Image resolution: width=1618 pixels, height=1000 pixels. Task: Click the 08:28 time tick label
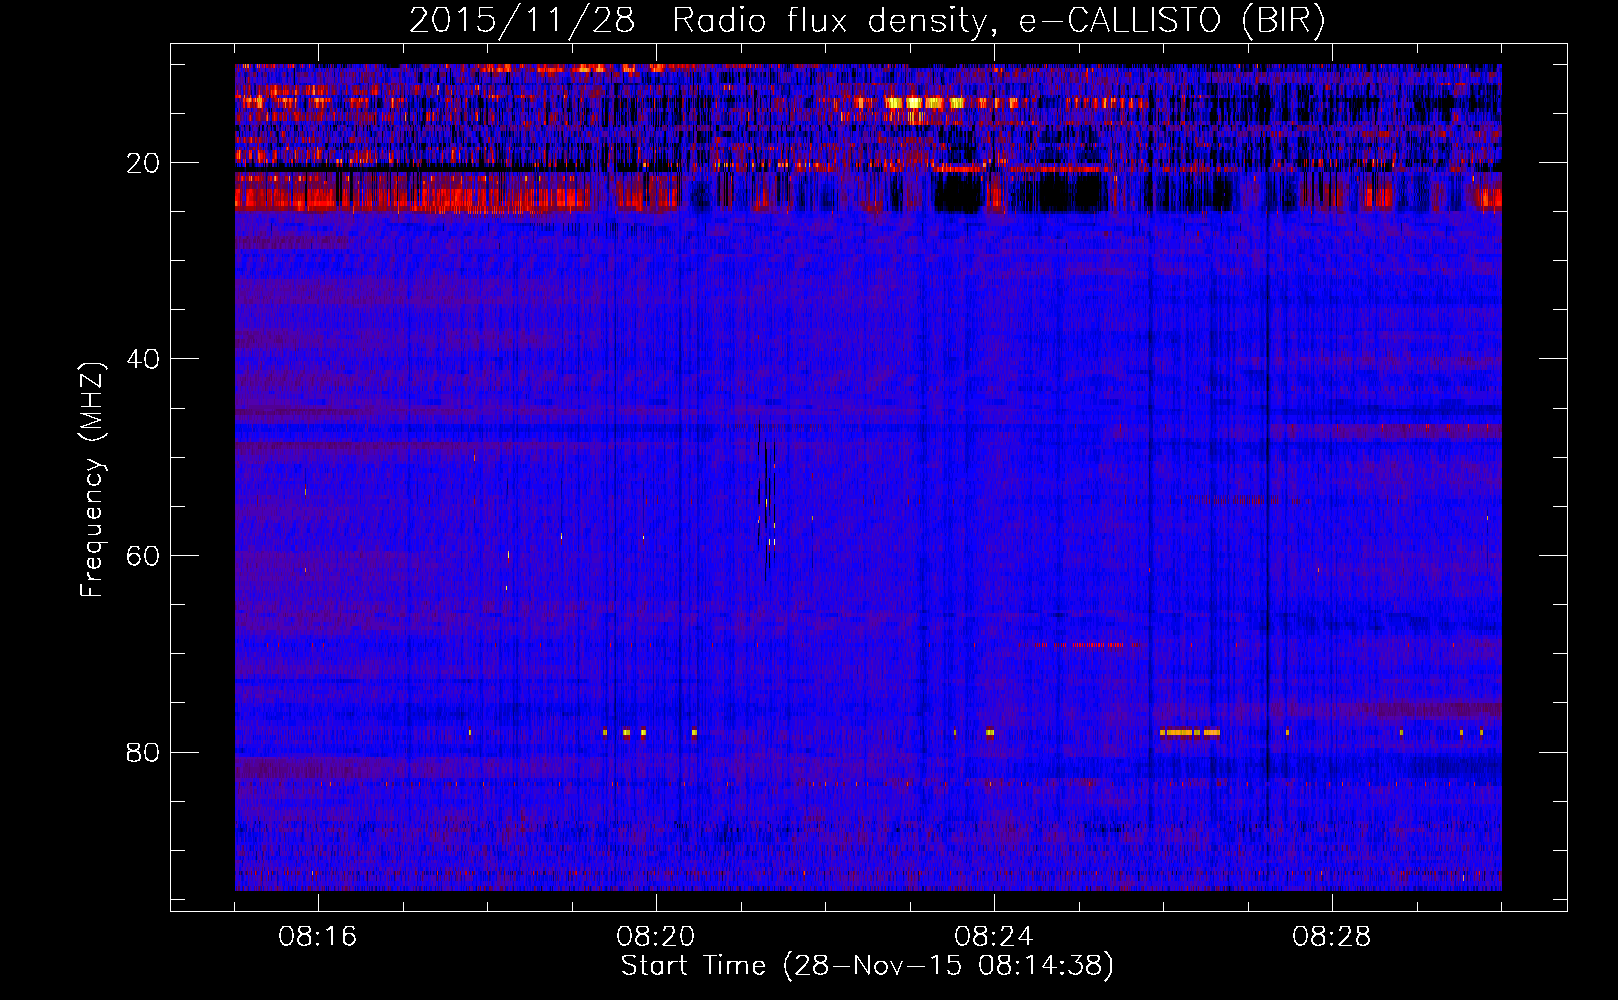coord(1332,937)
